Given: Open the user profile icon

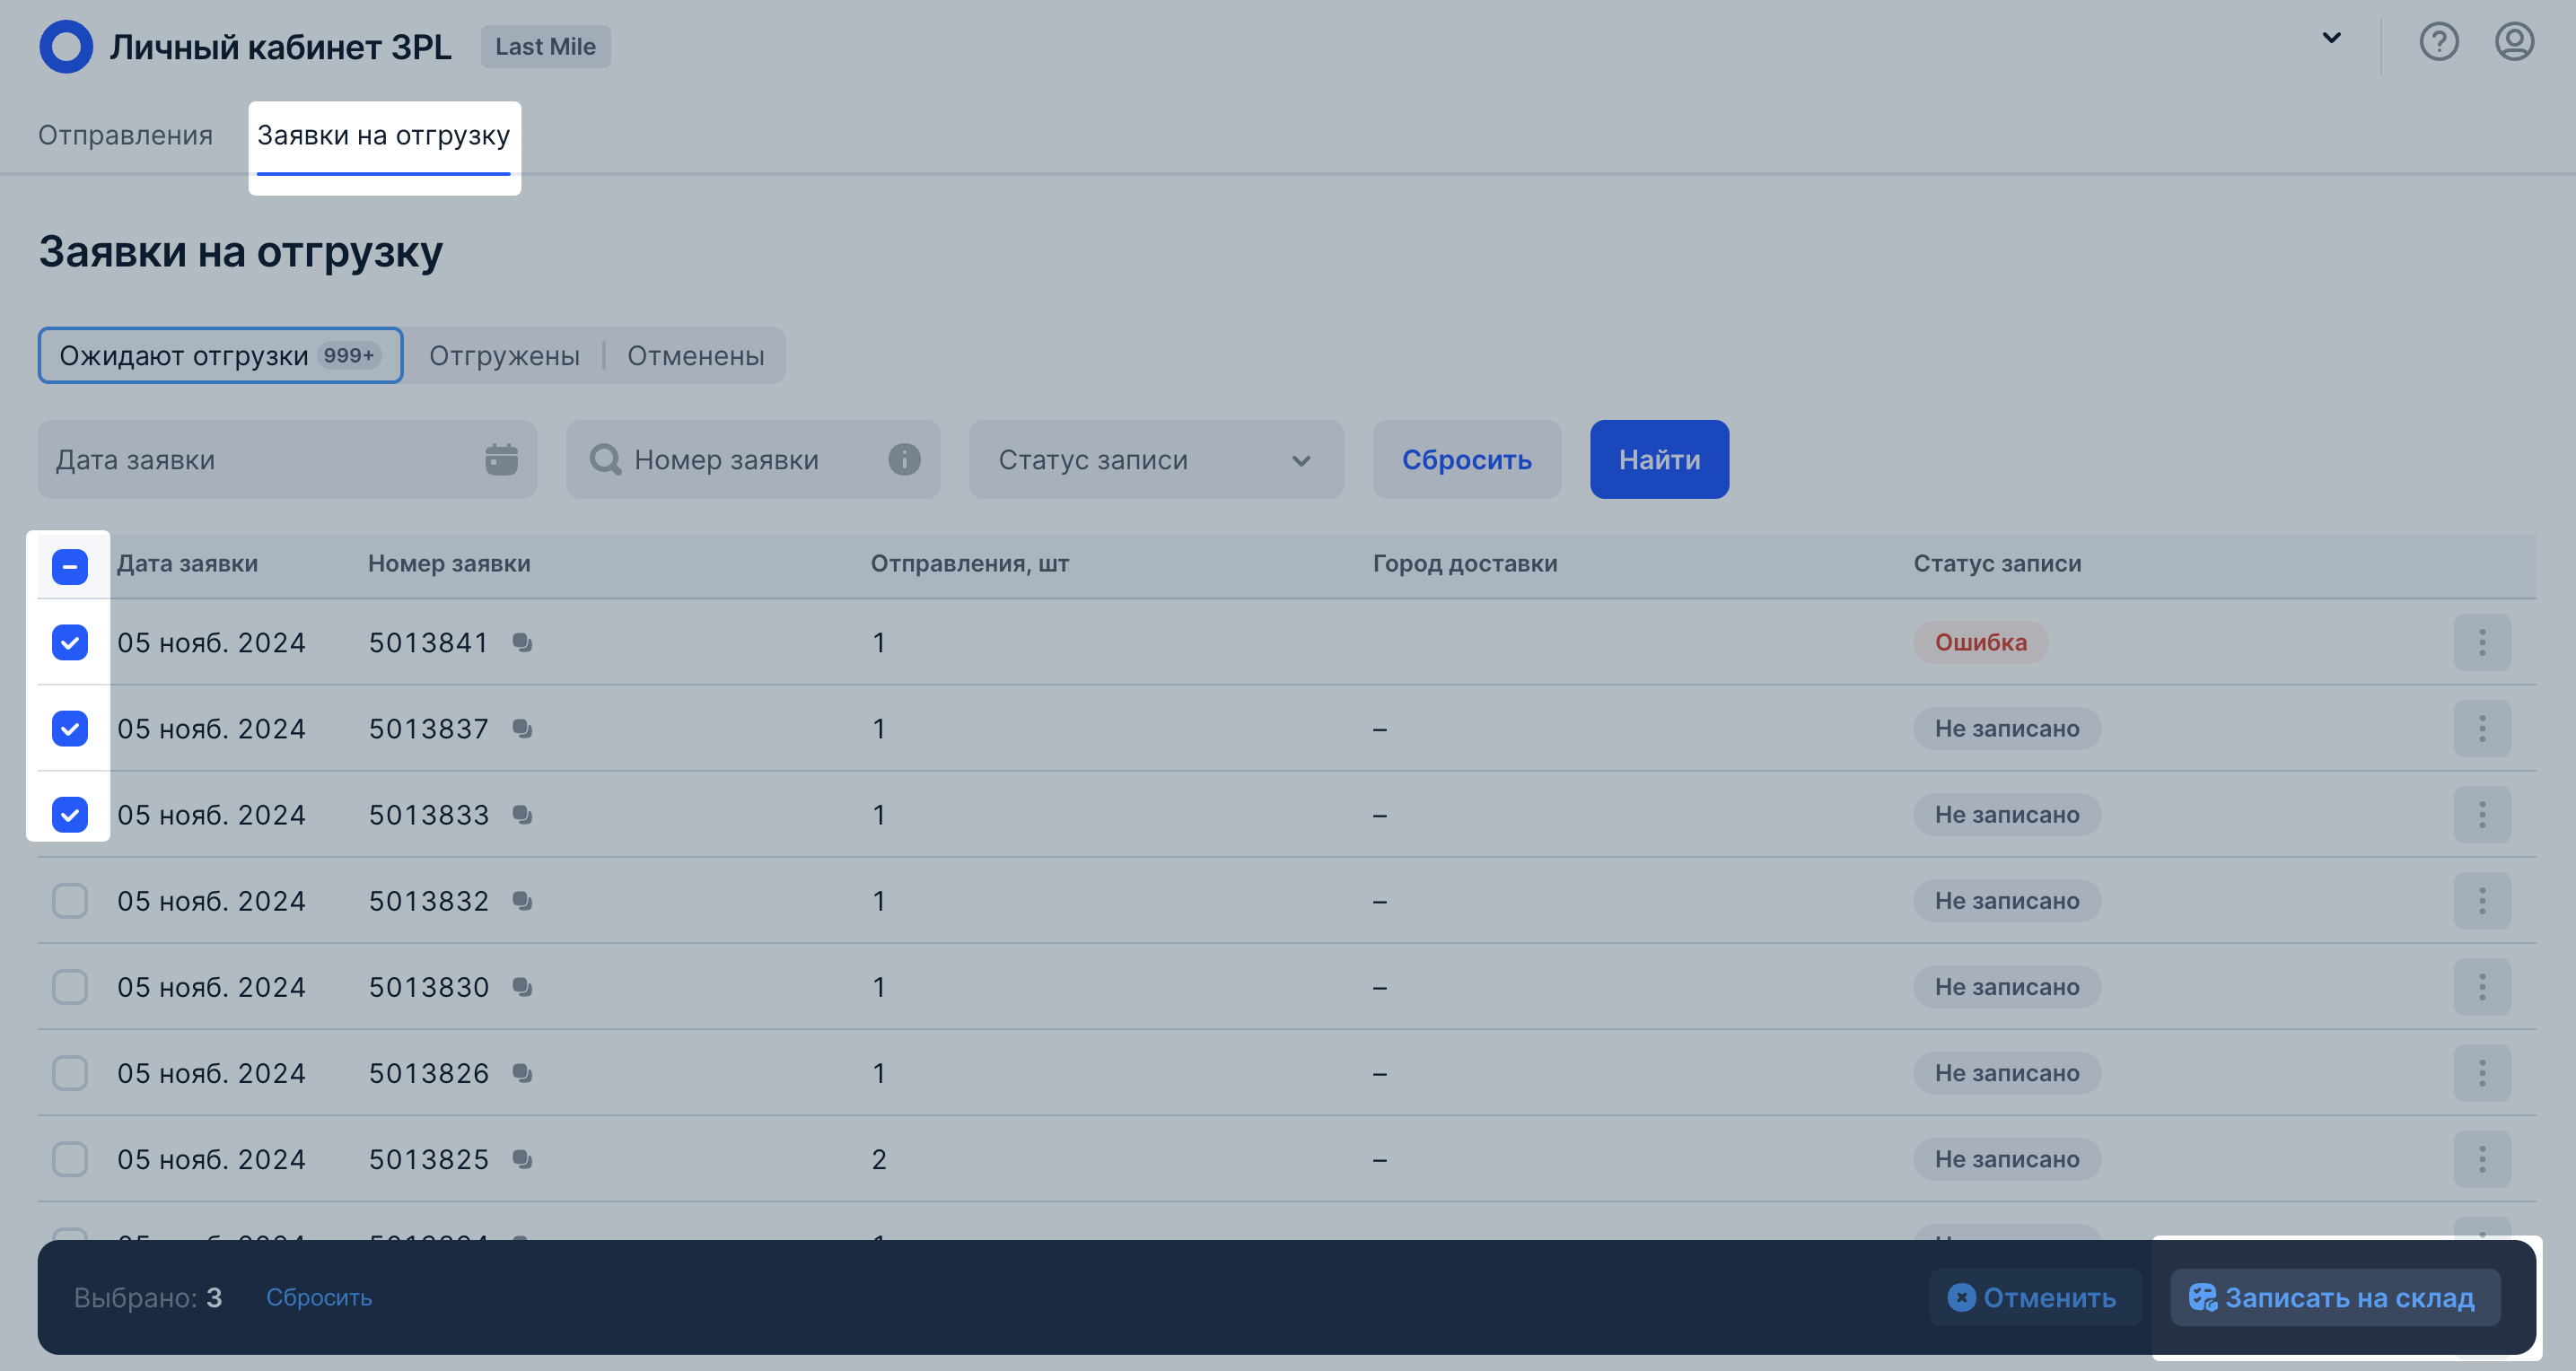Looking at the screenshot, I should click(2513, 42).
